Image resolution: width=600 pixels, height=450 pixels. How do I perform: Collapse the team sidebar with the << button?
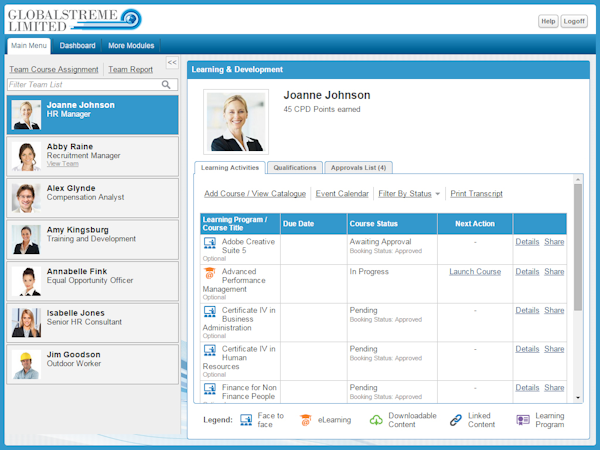click(x=172, y=62)
